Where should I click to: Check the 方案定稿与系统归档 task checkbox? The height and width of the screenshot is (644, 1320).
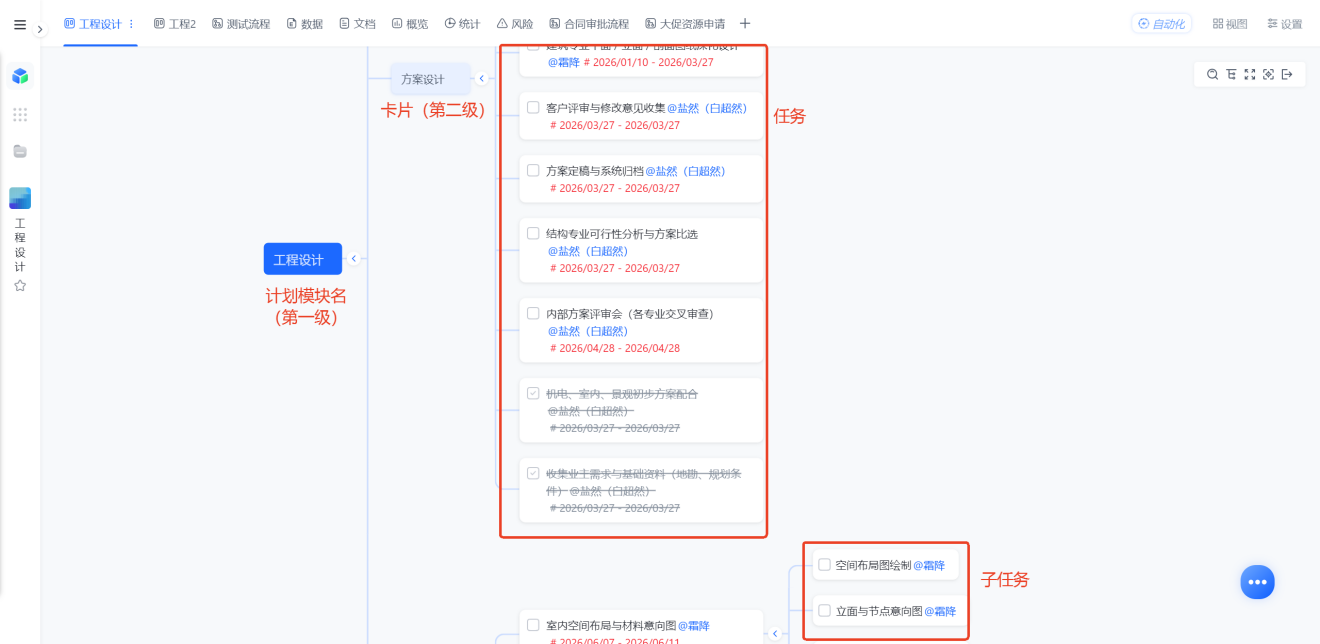pyautogui.click(x=533, y=171)
